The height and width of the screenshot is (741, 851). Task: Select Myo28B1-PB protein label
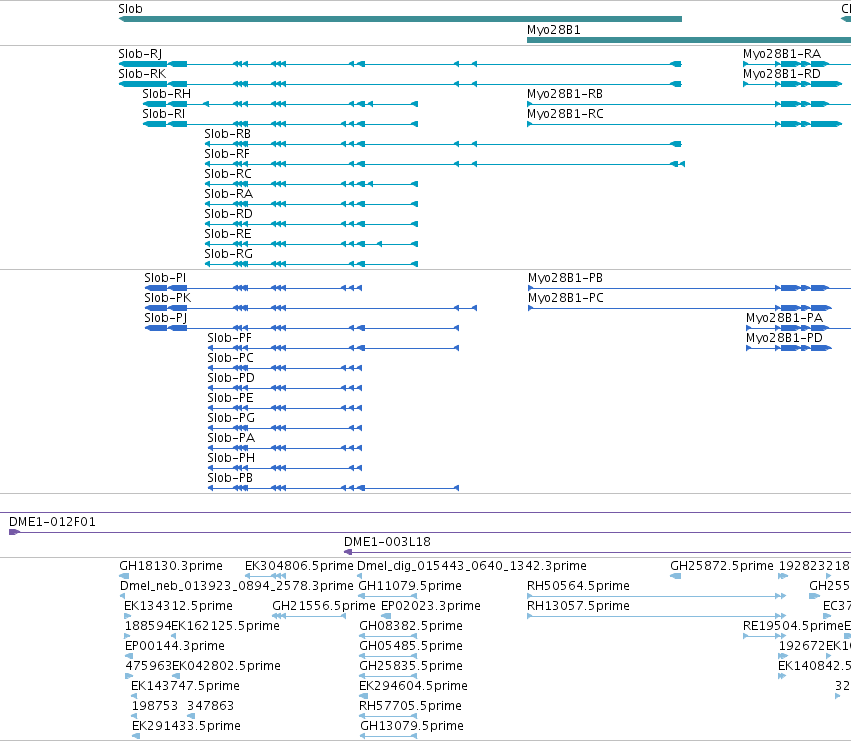tap(566, 278)
